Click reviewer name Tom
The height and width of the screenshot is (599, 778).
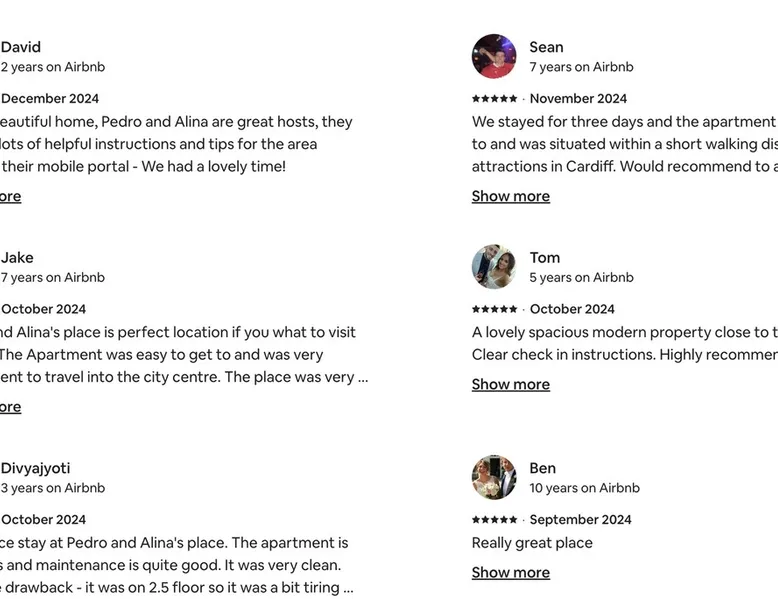[545, 257]
